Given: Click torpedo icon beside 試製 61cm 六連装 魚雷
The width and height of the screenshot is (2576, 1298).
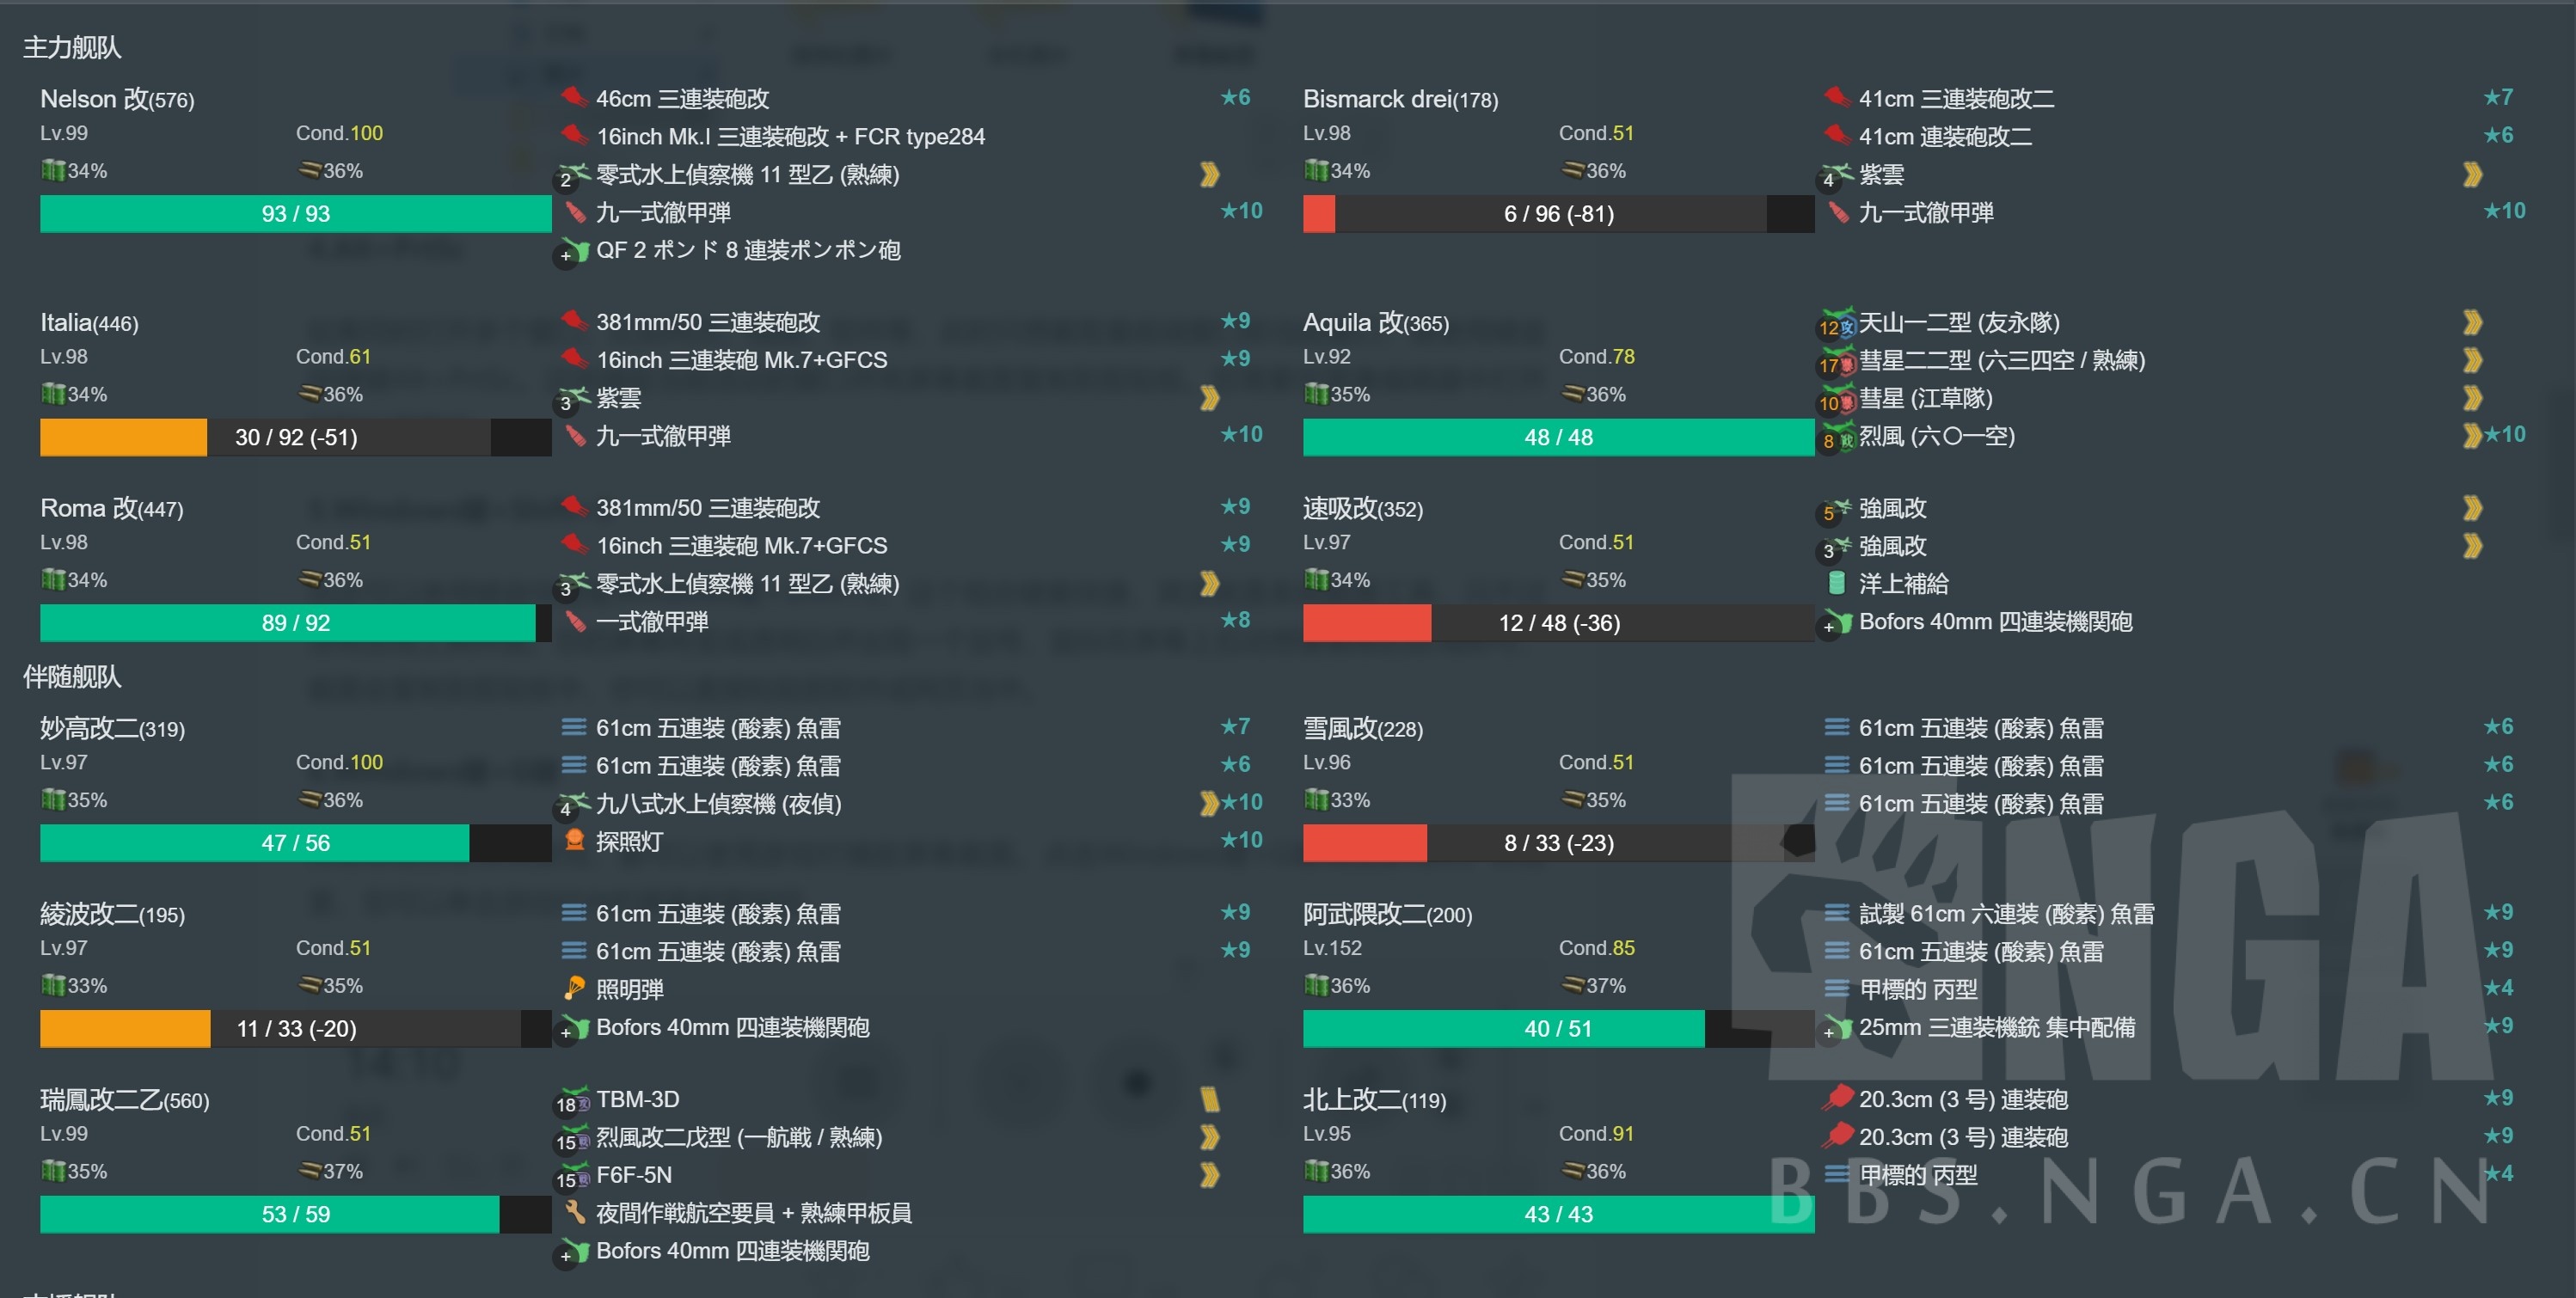Looking at the screenshot, I should point(1836,912).
